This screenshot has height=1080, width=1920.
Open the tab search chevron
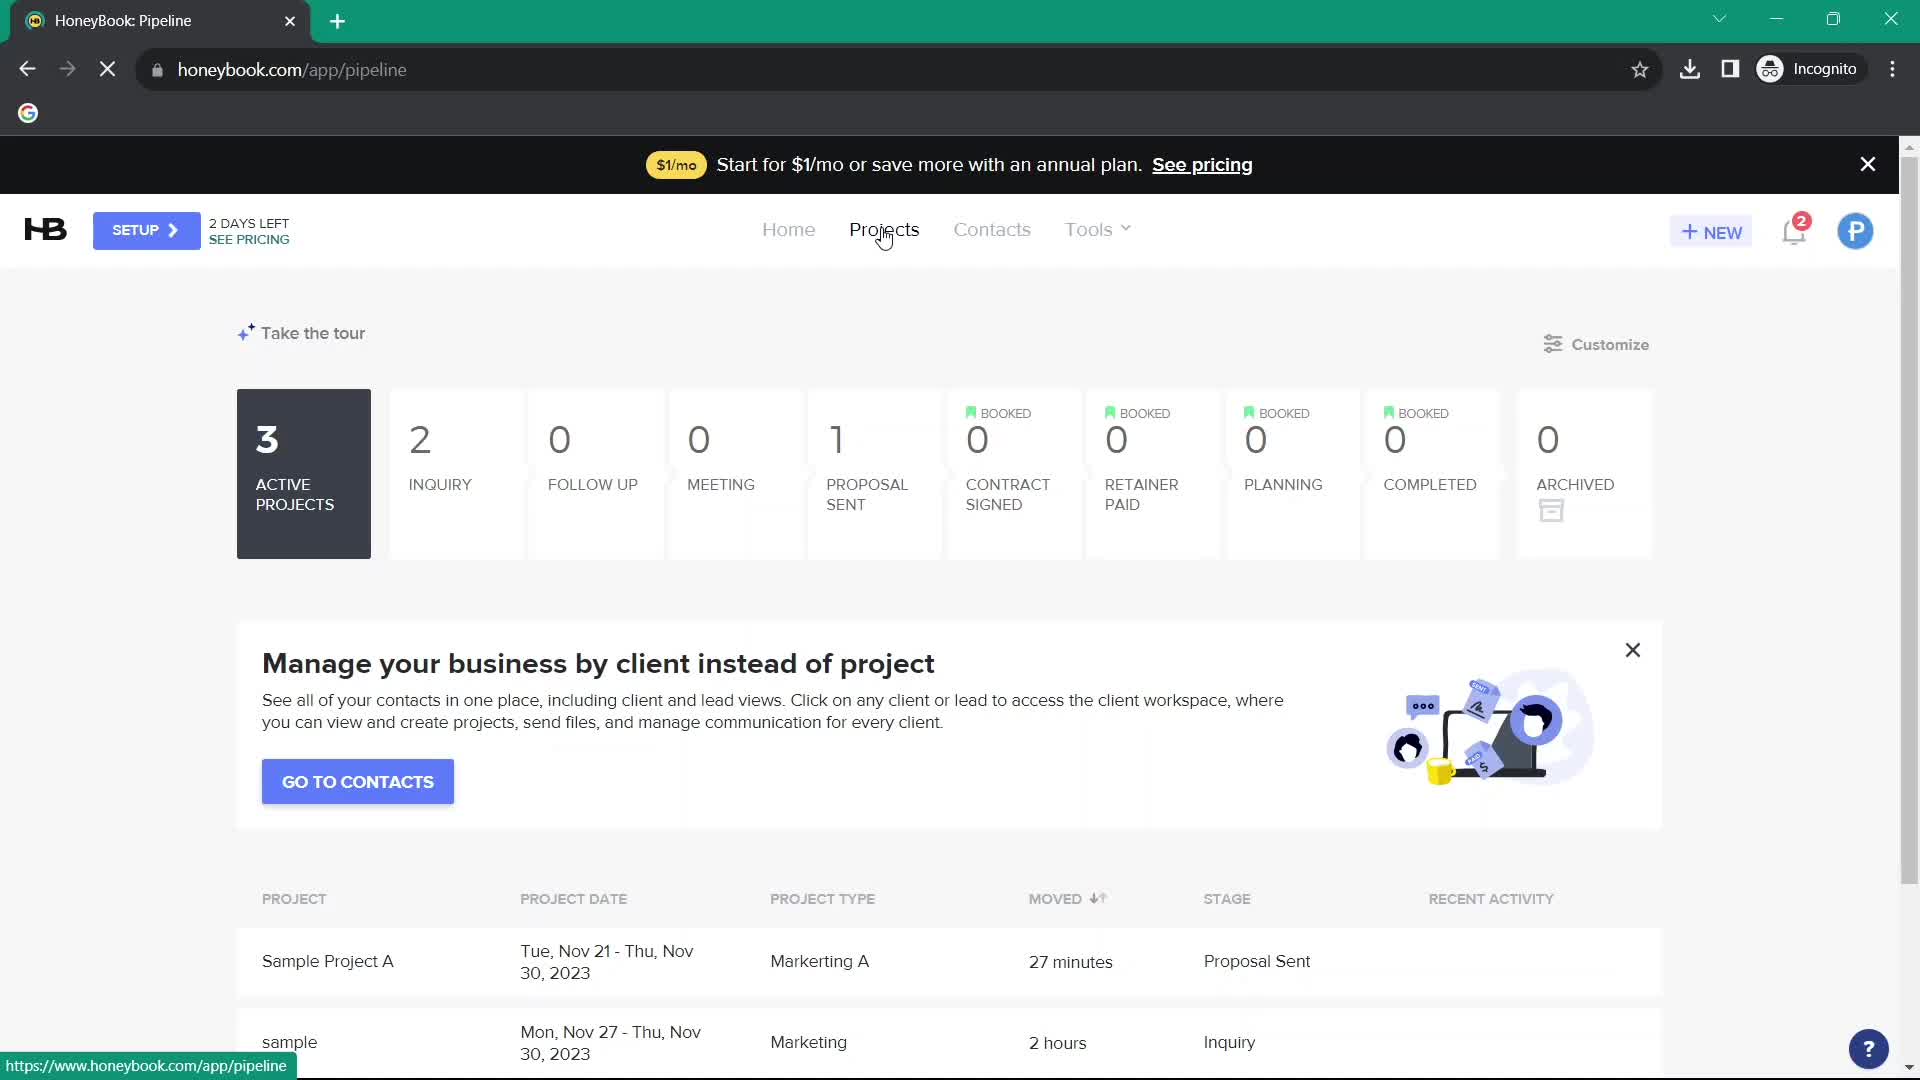[1719, 19]
